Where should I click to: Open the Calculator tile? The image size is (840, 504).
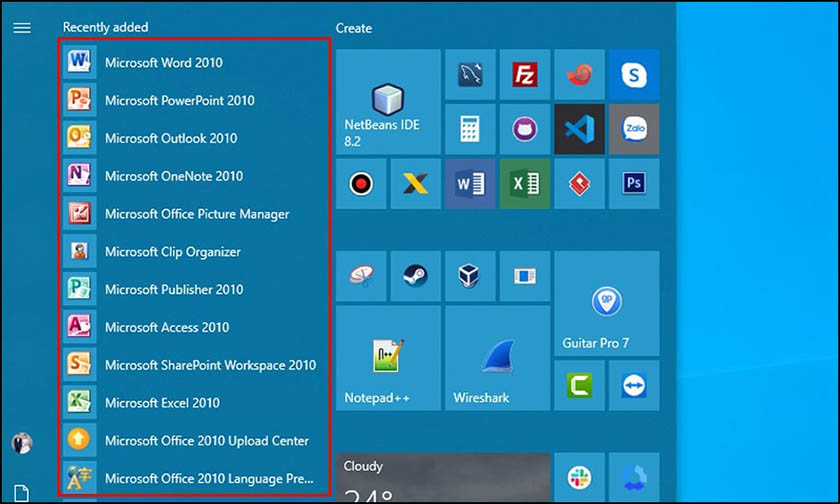(470, 129)
